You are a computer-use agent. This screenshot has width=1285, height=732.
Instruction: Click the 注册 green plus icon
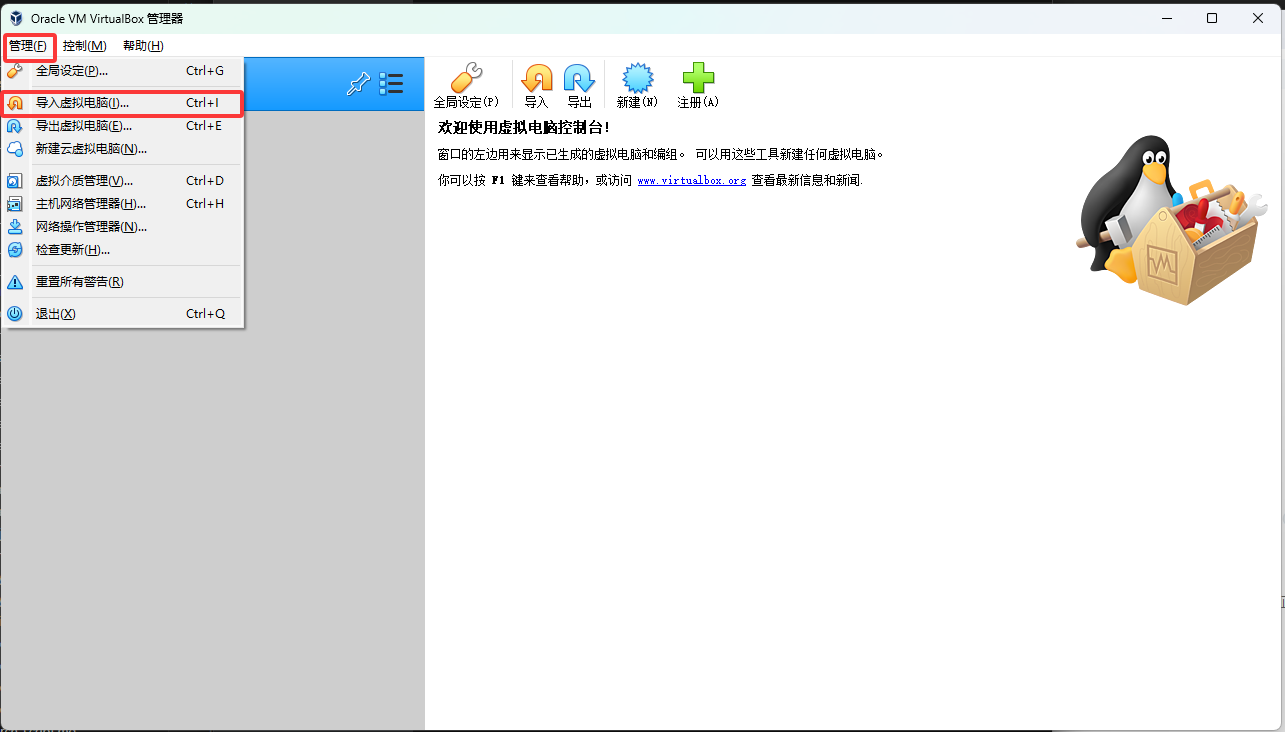[x=697, y=79]
